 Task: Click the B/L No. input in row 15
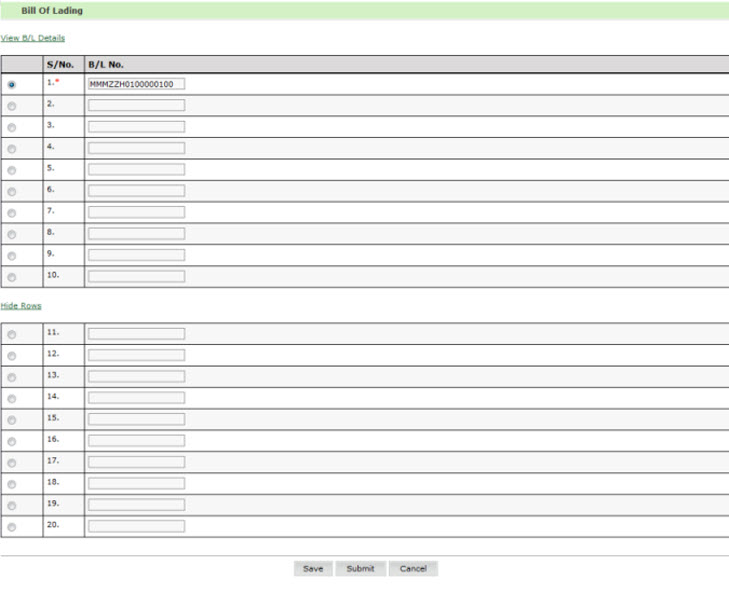[x=136, y=419]
